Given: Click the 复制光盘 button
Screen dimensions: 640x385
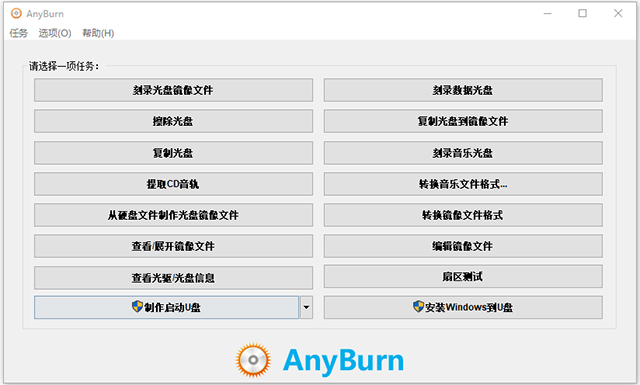Looking at the screenshot, I should (173, 153).
